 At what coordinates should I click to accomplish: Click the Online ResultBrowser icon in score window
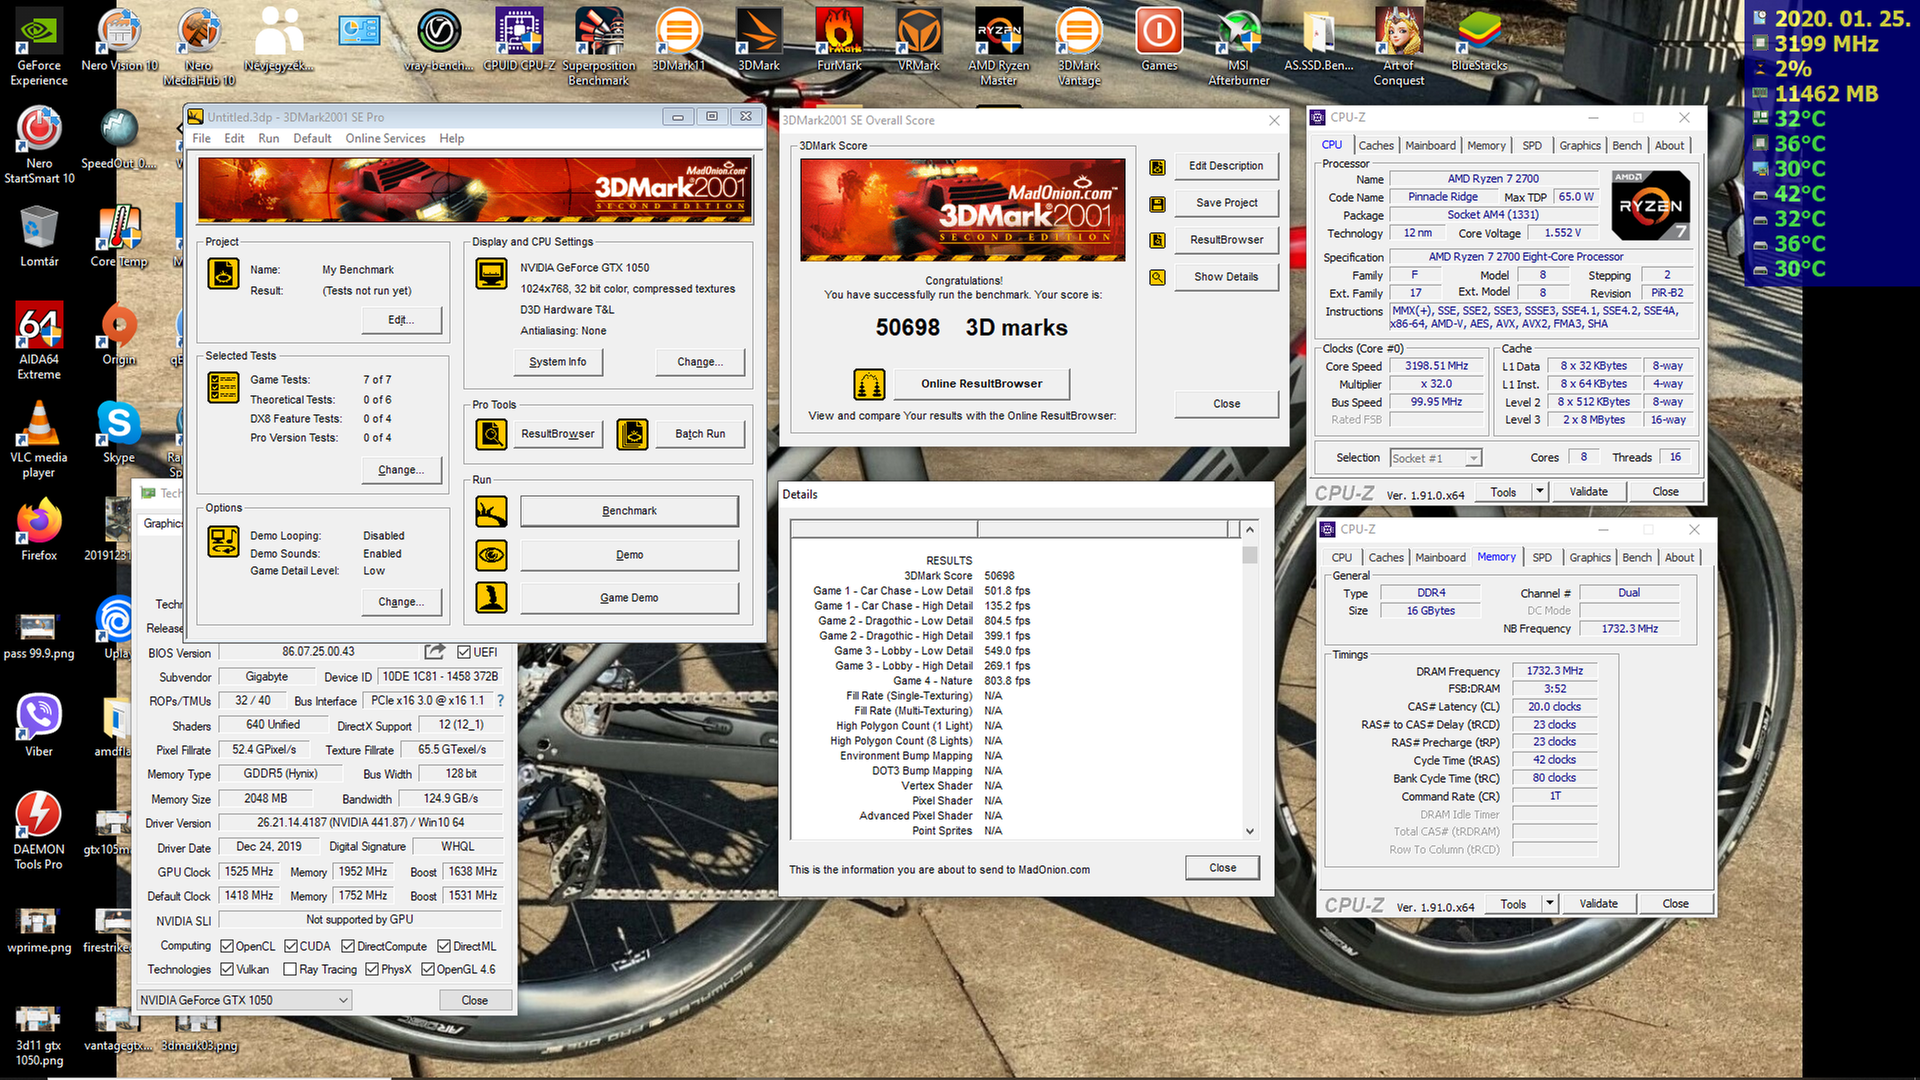coord(869,383)
